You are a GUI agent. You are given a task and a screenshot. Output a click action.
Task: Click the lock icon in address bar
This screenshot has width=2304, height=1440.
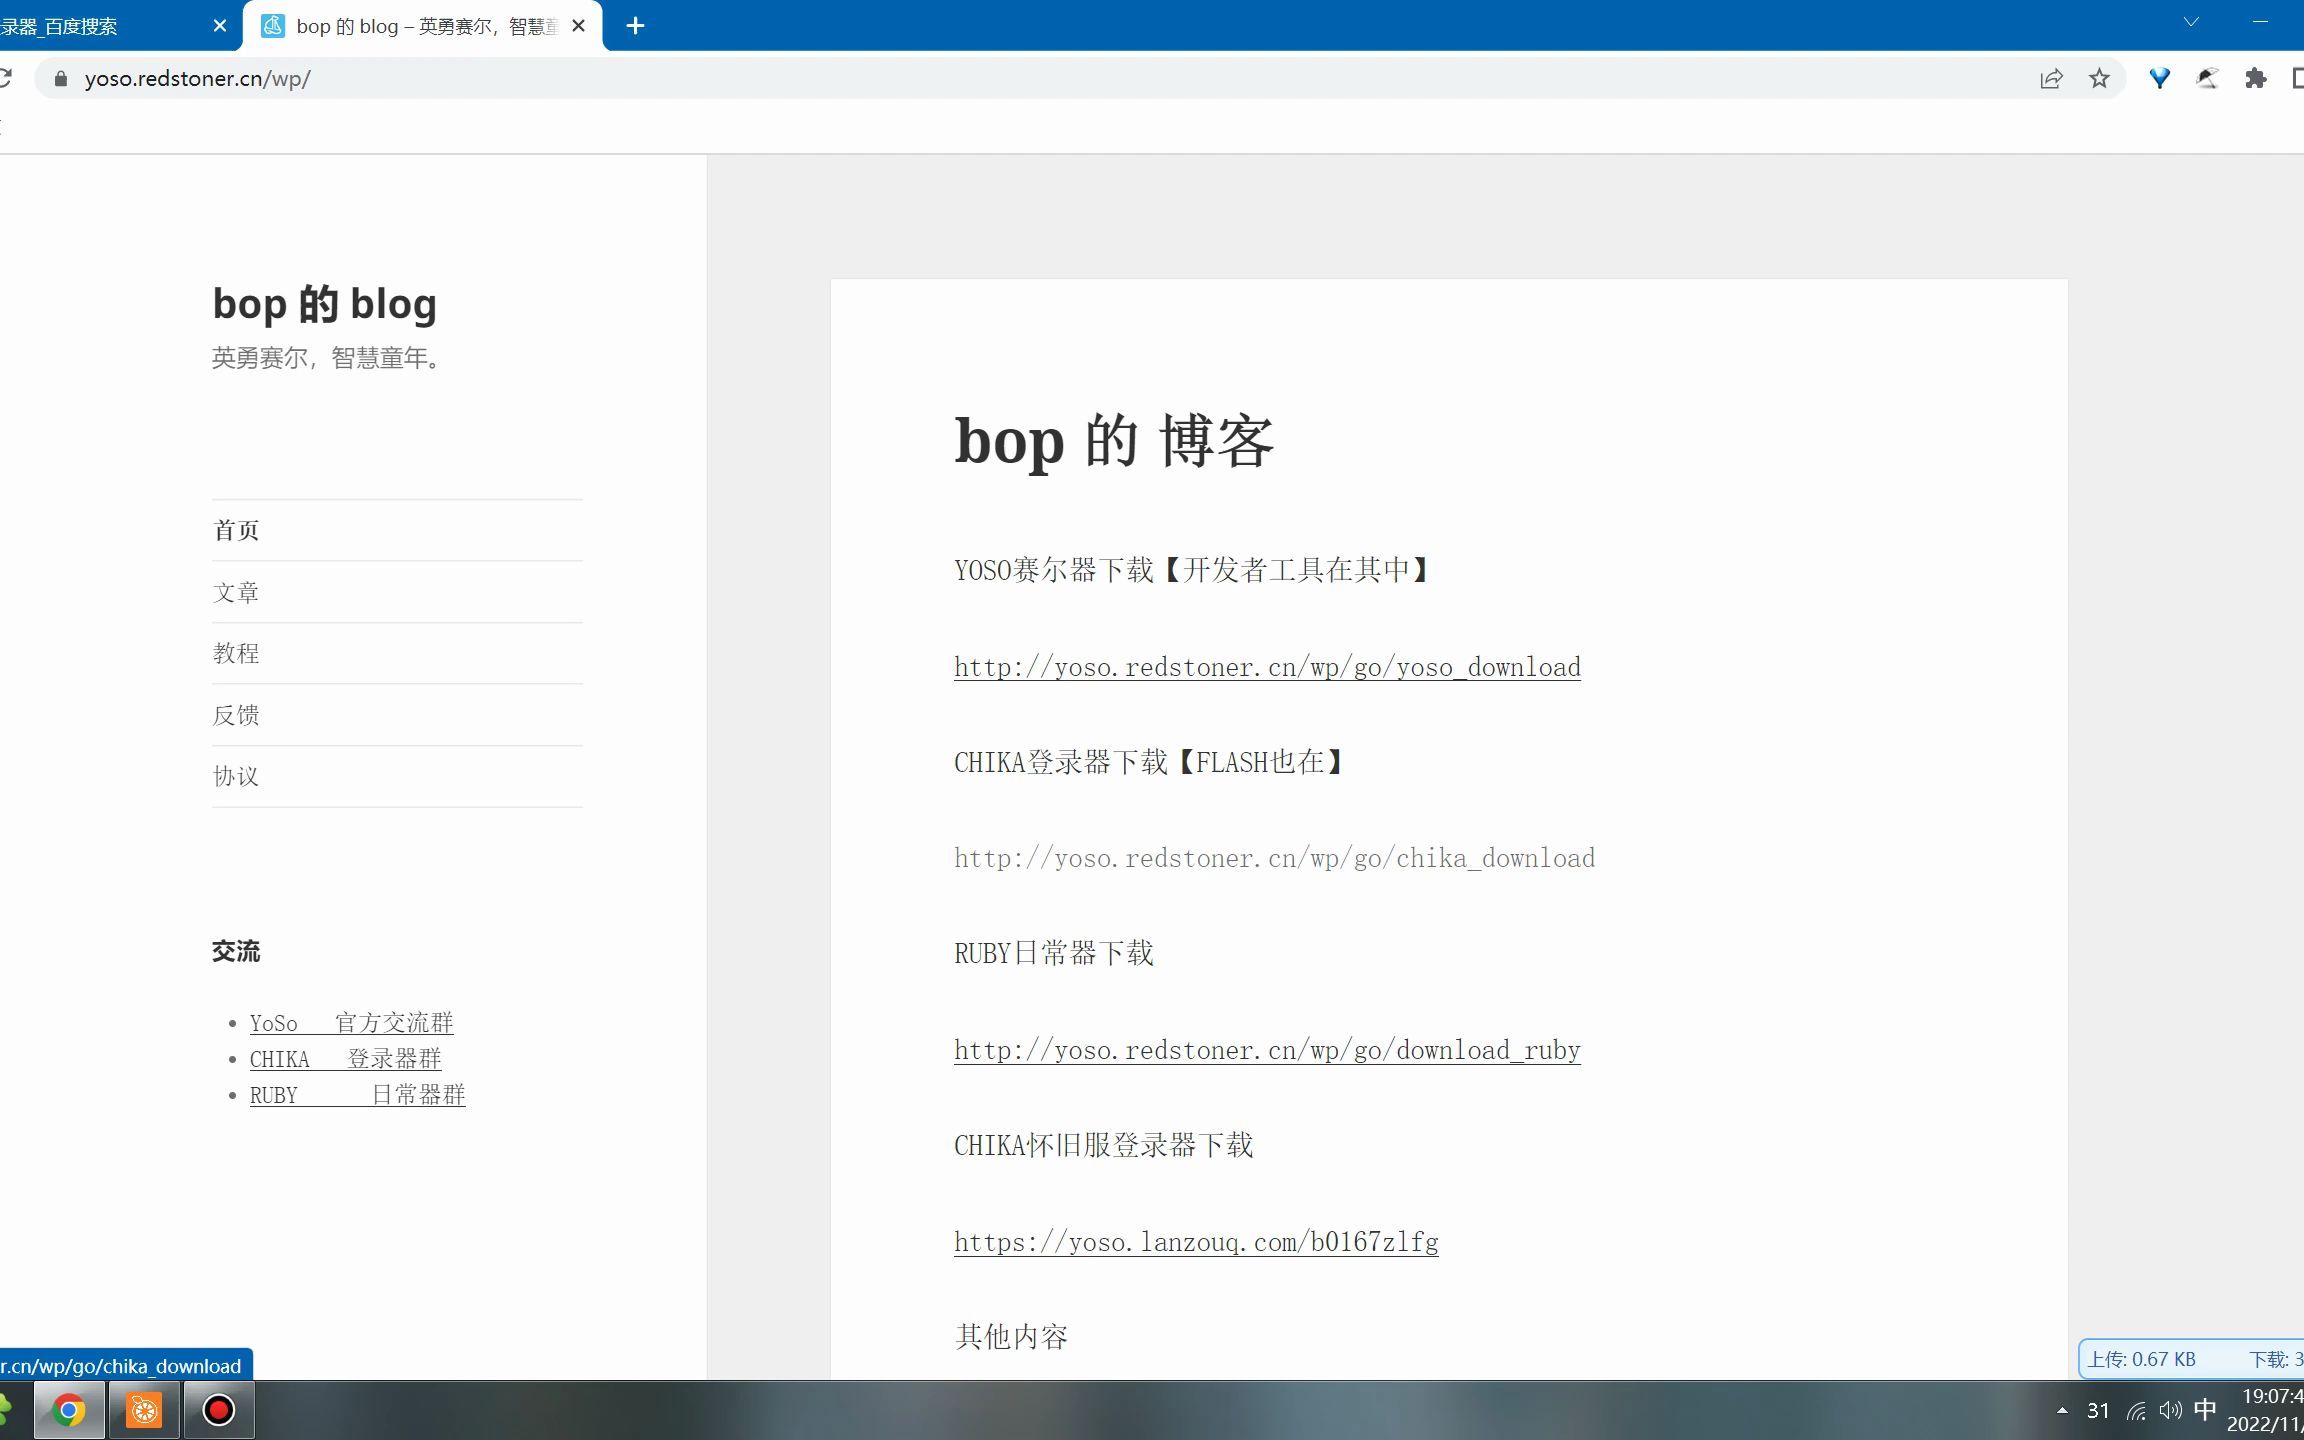(x=61, y=79)
